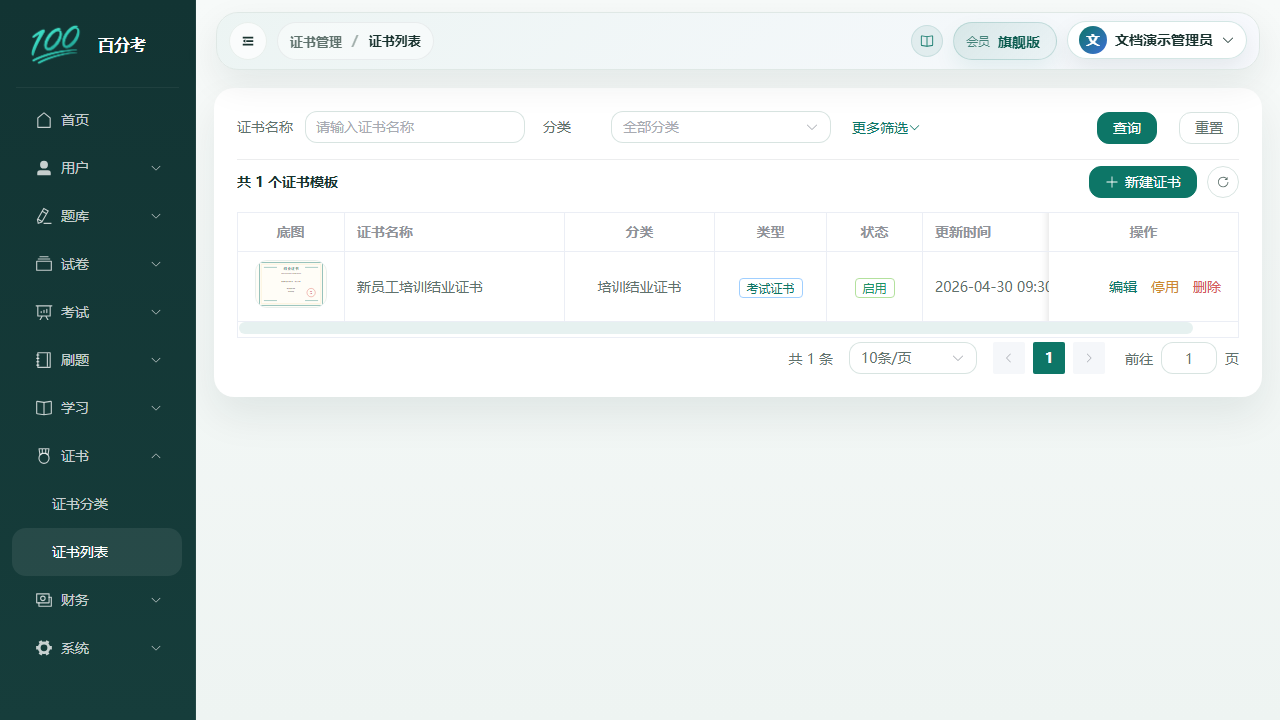
Task: Click the 重置 reset button
Action: coord(1209,128)
